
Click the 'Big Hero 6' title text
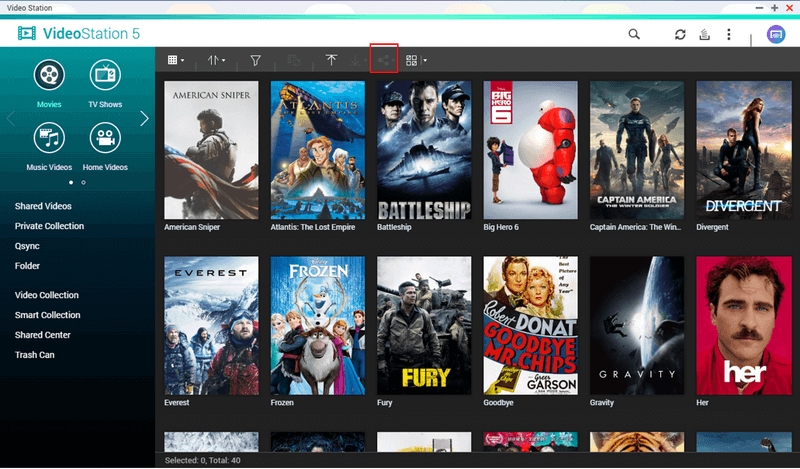(501, 227)
